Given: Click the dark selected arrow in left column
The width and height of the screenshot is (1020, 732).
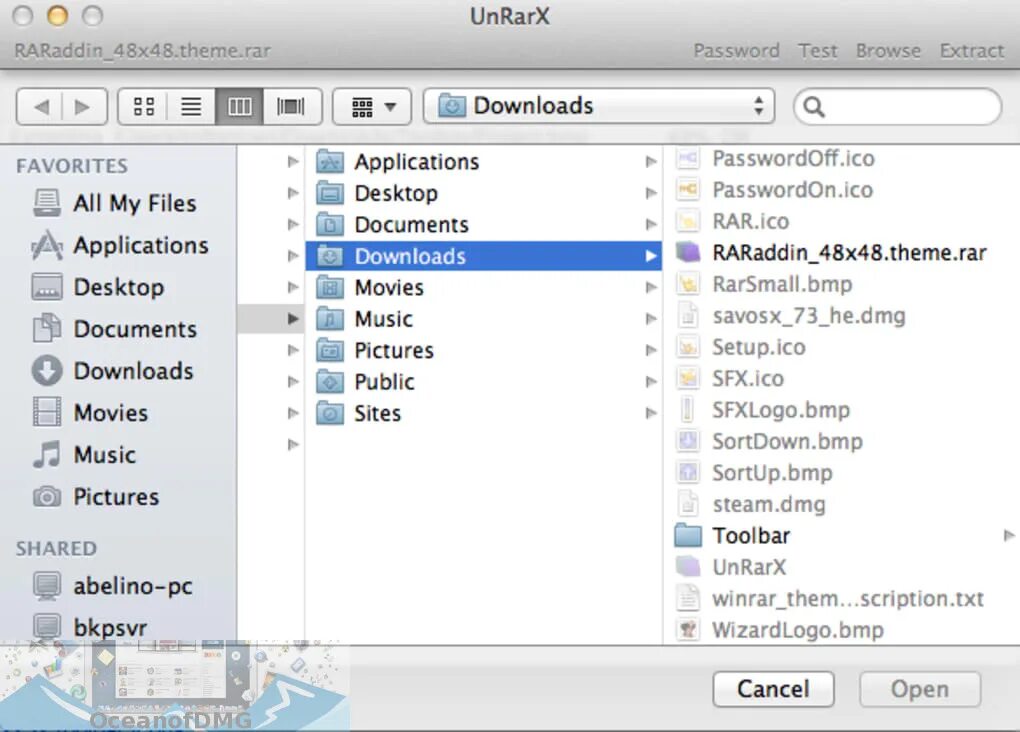Looking at the screenshot, I should coord(293,319).
